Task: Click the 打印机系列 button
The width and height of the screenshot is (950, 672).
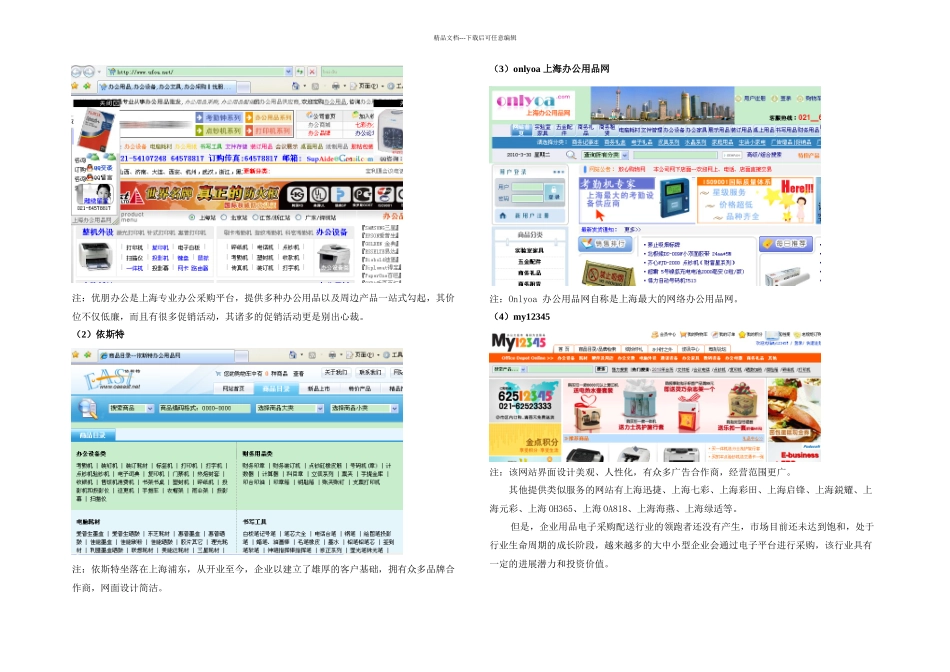Action: coord(268,130)
